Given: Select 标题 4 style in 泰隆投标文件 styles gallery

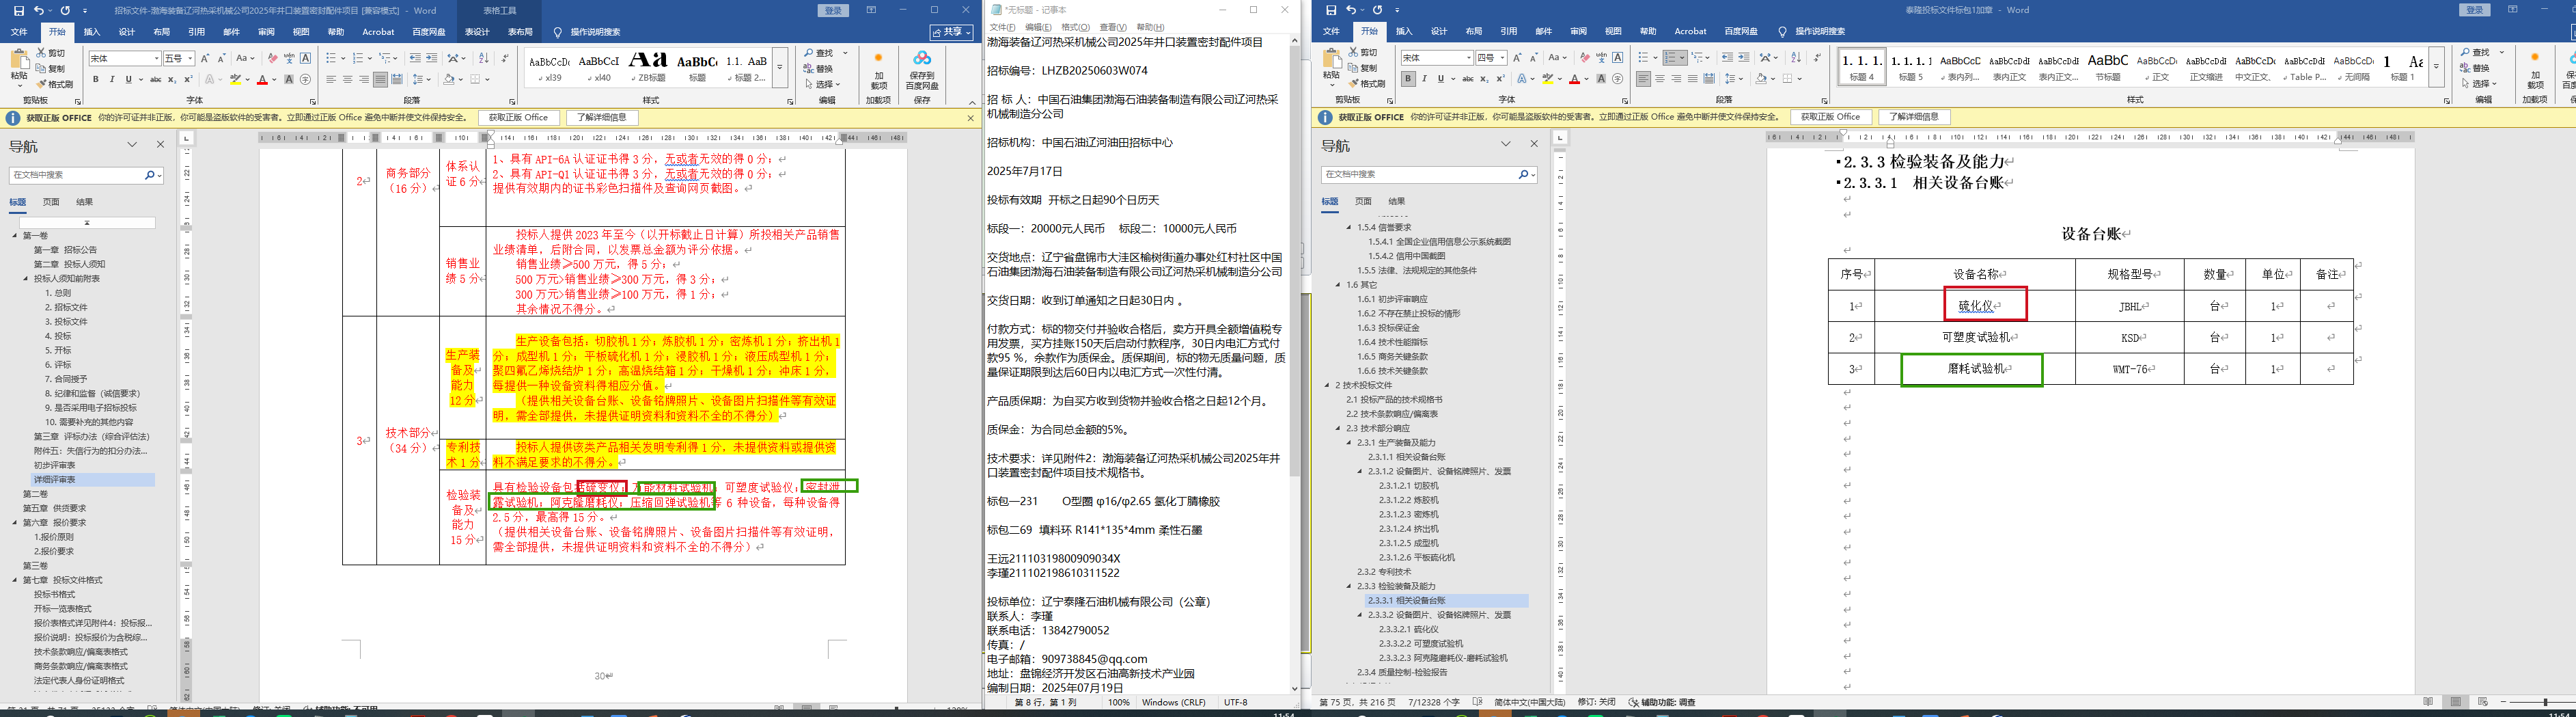Looking at the screenshot, I should 1861,67.
